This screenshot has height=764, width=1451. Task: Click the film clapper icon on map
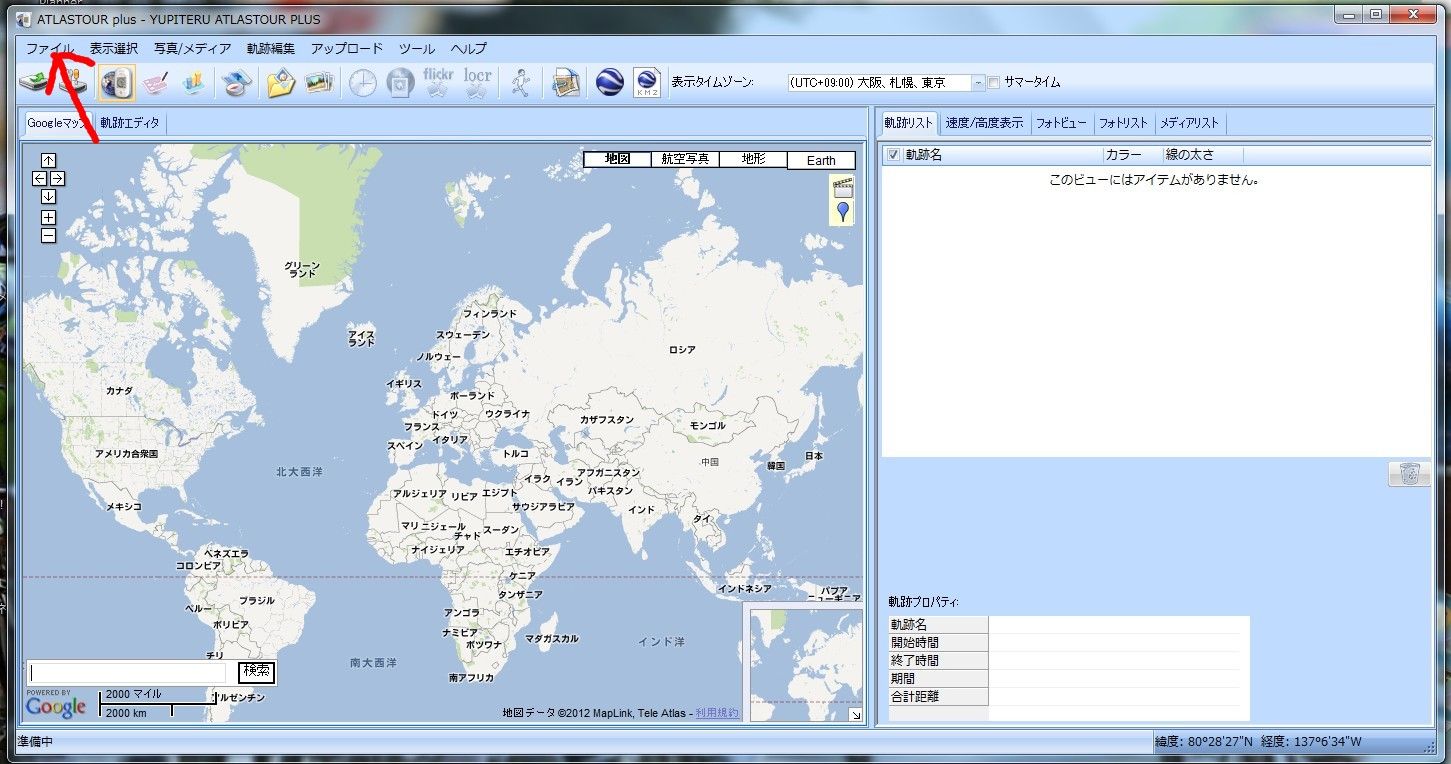click(x=843, y=187)
